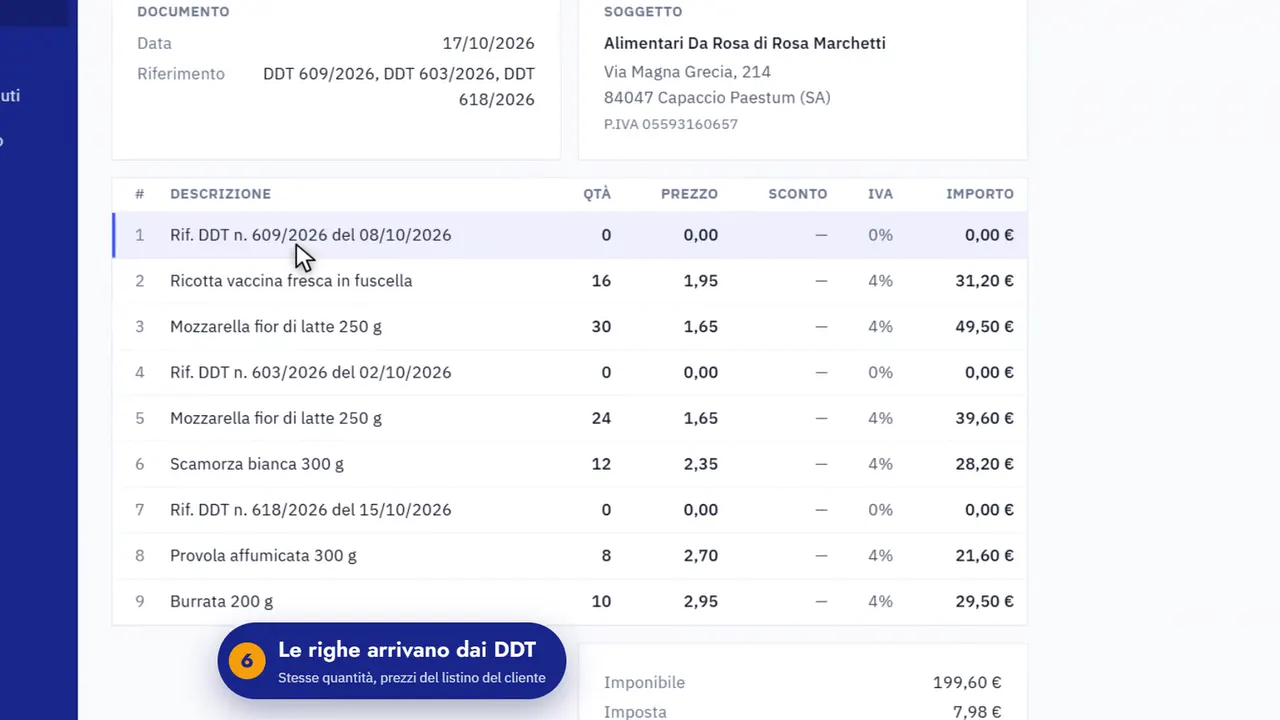Click the amount 39,60 € in the Mozzarella row
This screenshot has height=720, width=1280.
[x=984, y=418]
